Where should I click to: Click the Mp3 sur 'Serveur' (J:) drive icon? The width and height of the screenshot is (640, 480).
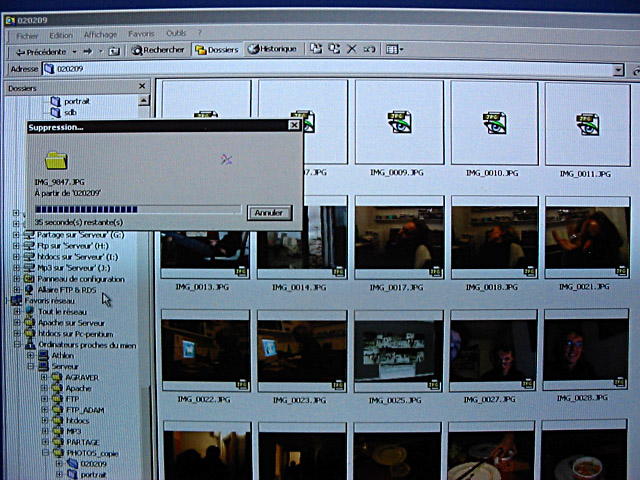click(x=29, y=268)
